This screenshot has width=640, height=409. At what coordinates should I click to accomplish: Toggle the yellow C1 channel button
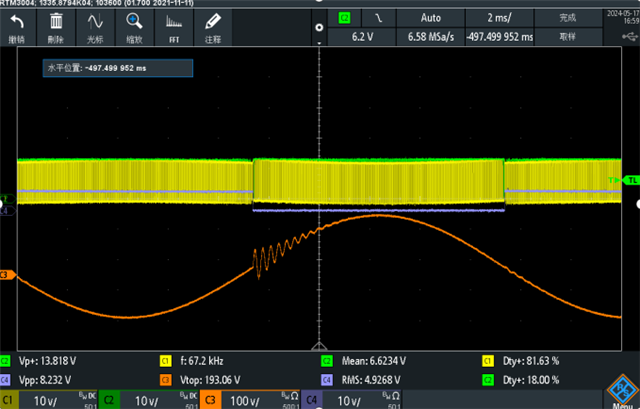point(9,400)
